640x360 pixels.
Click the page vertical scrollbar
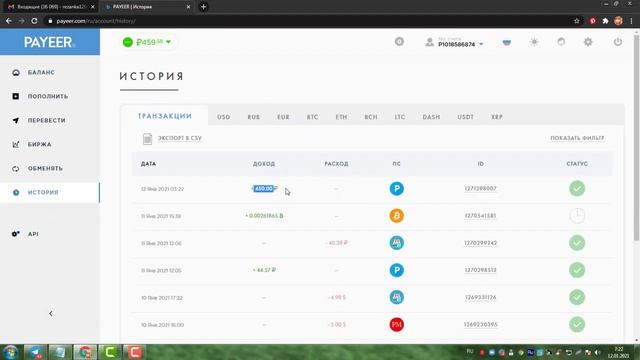(636, 138)
